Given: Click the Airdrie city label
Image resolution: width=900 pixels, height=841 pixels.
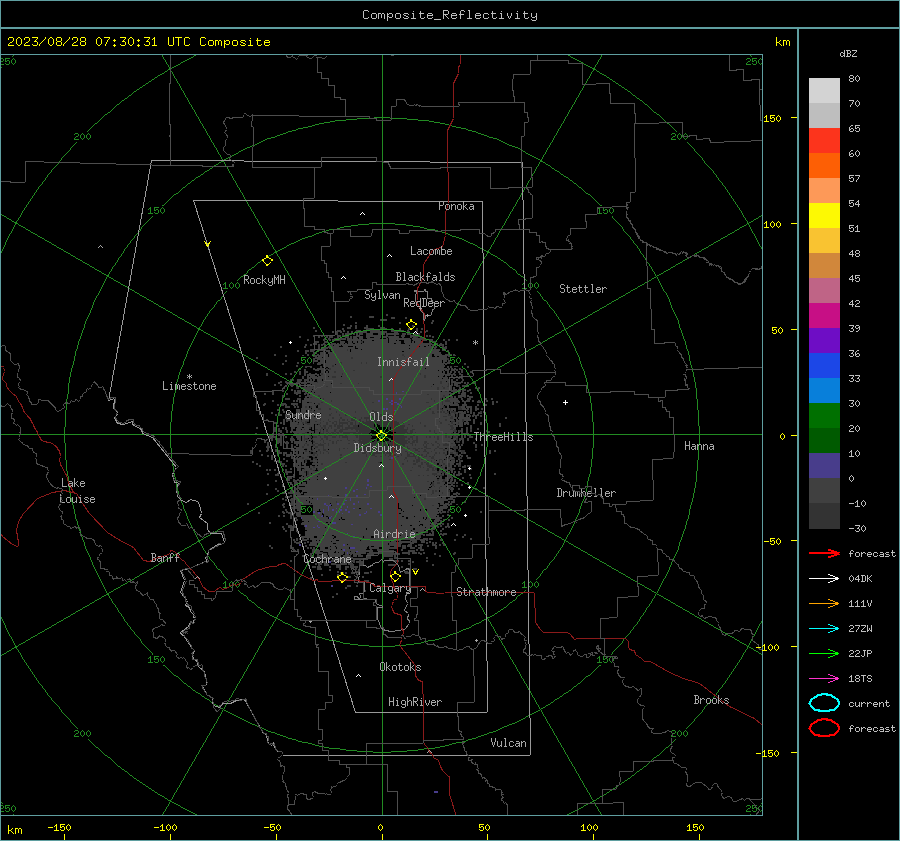Looking at the screenshot, I should [x=394, y=534].
